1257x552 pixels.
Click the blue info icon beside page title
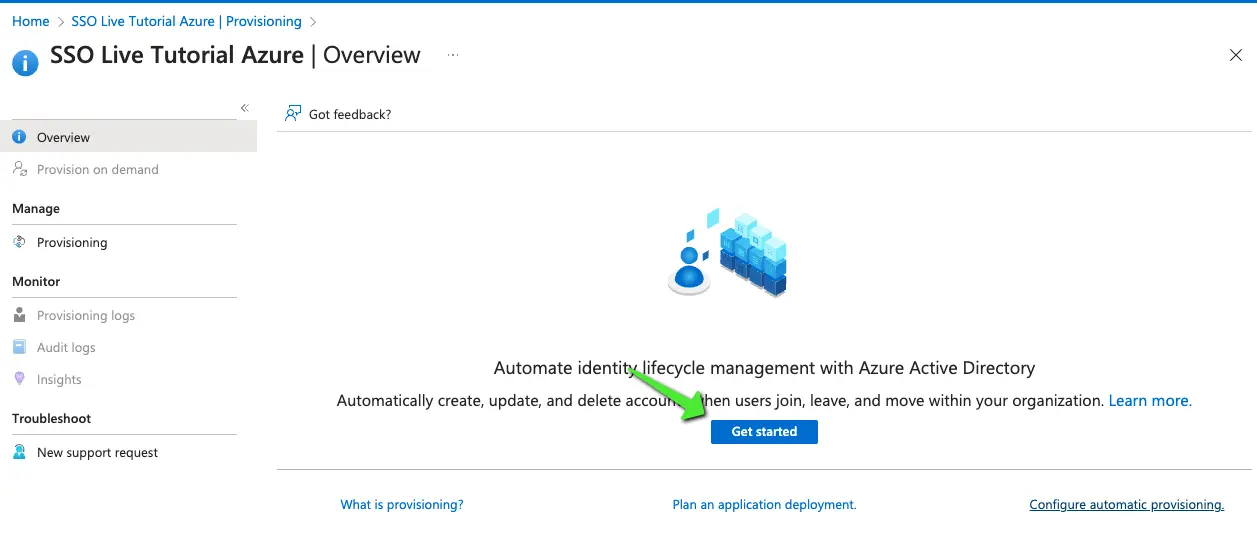click(x=25, y=63)
